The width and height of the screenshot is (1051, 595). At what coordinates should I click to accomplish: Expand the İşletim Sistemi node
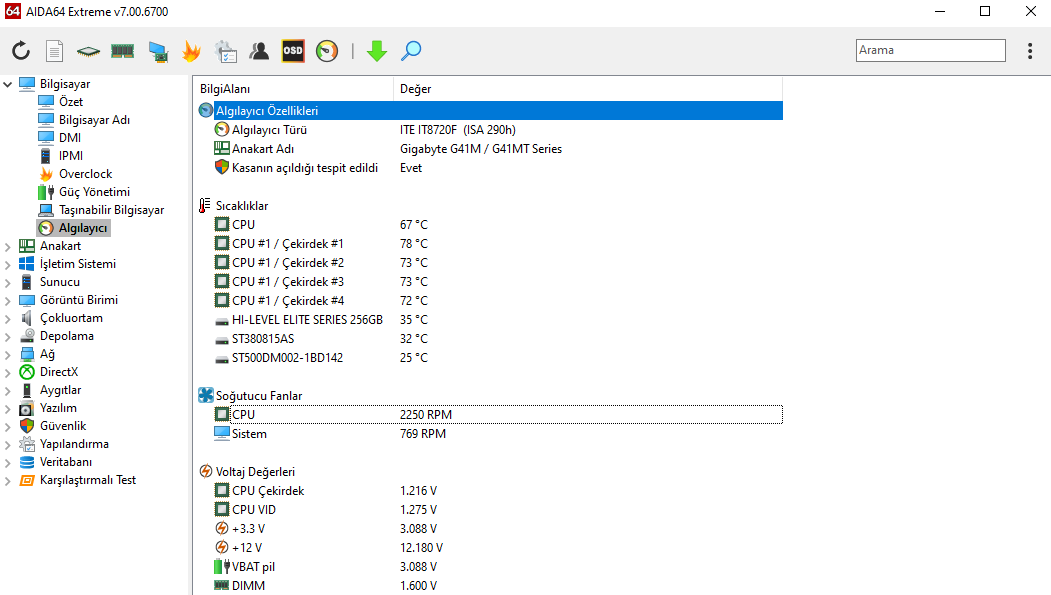point(8,265)
